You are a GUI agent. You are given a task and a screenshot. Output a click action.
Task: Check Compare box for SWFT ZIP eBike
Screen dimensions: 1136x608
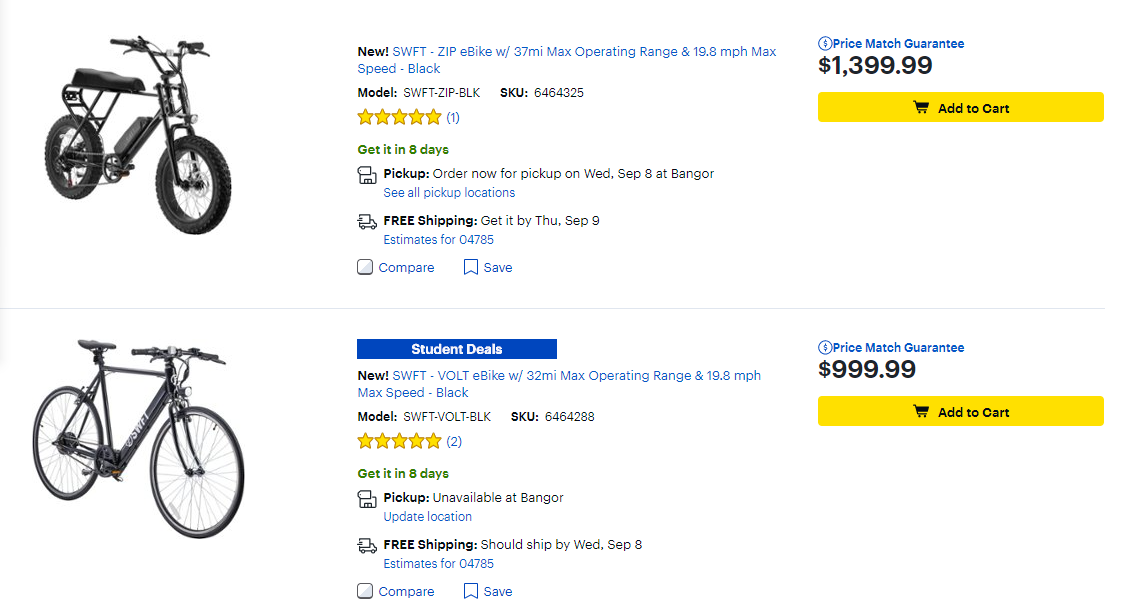tap(365, 267)
